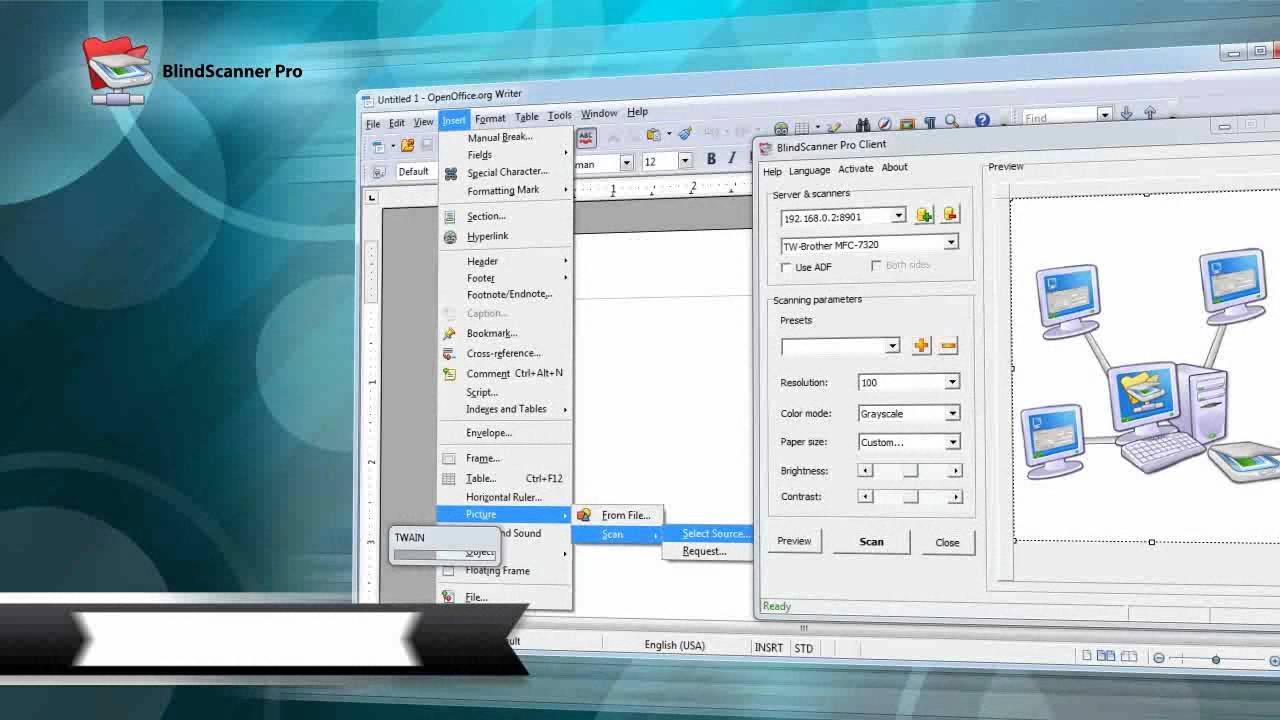Click the Zoom magnifier icon in Writer toolbar
This screenshot has height=720, width=1280.
[x=952, y=121]
